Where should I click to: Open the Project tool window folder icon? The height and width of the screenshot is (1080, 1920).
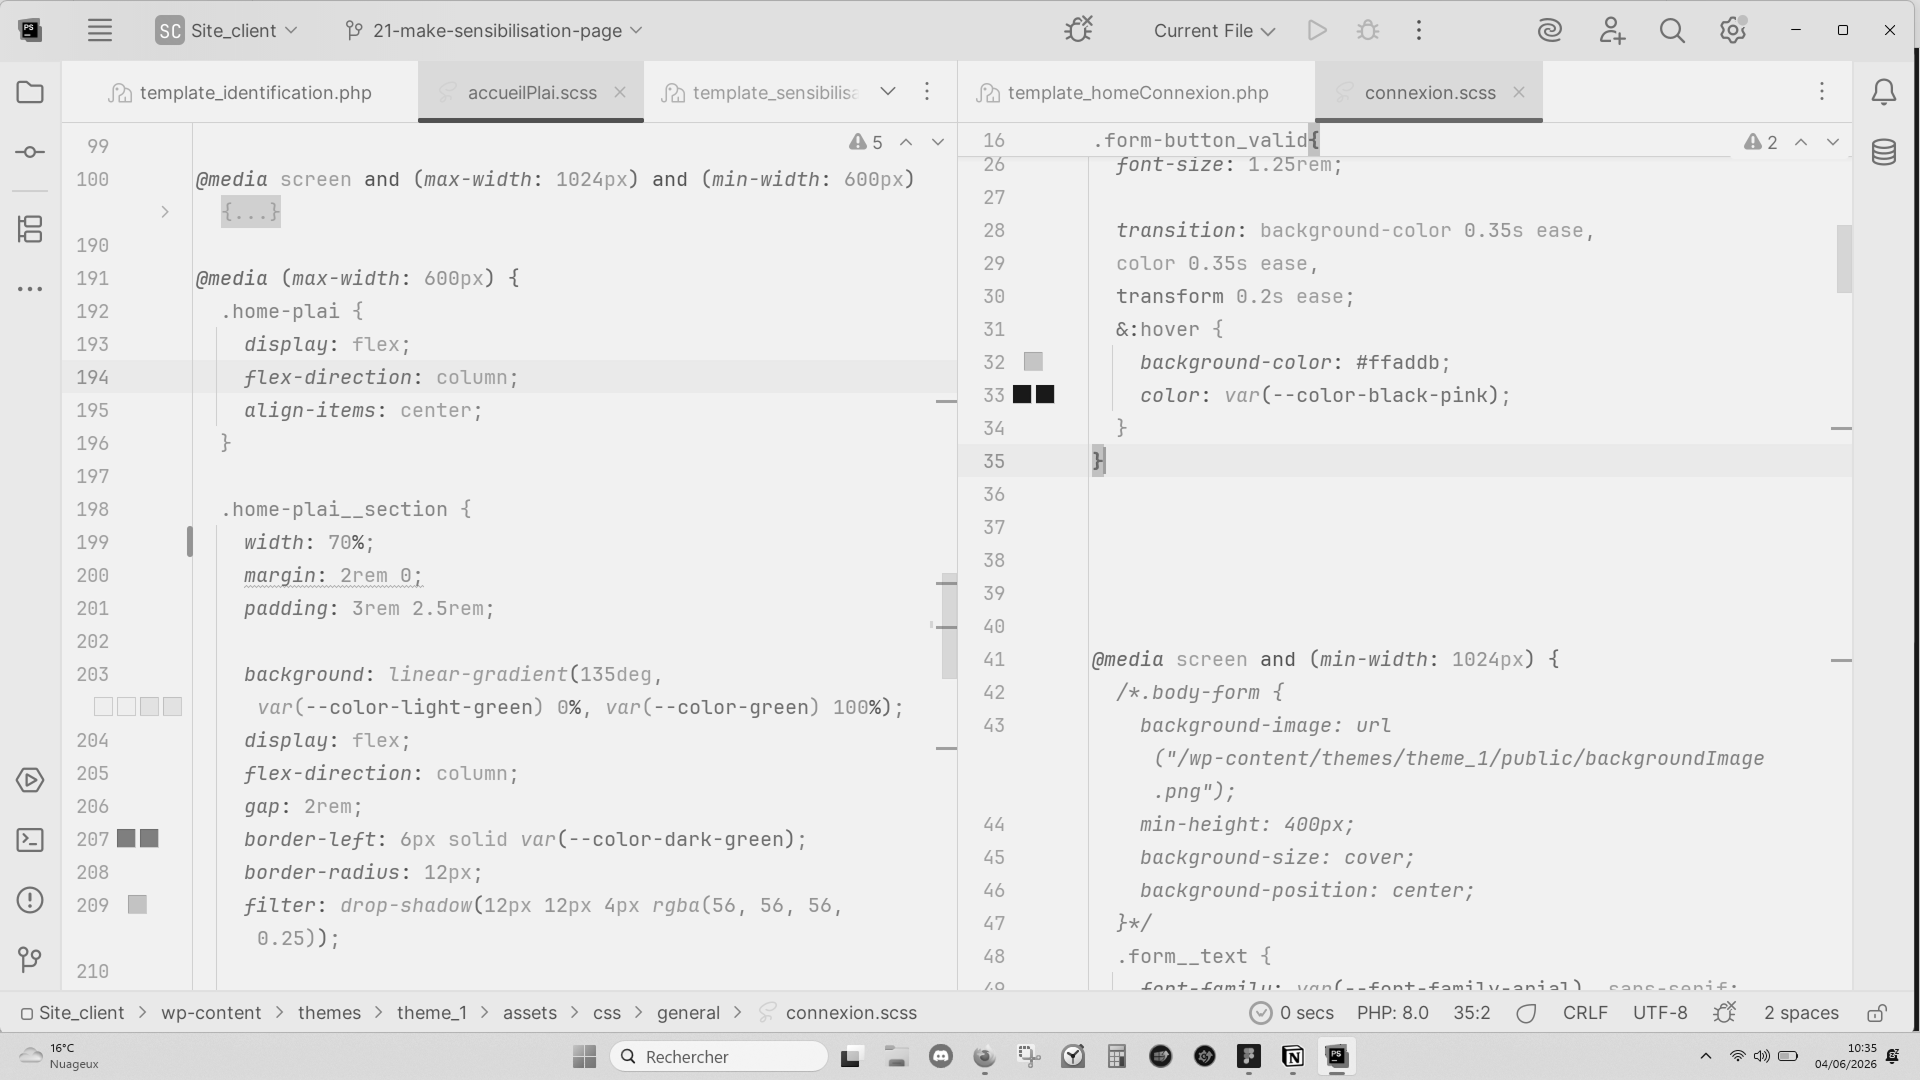(x=30, y=92)
